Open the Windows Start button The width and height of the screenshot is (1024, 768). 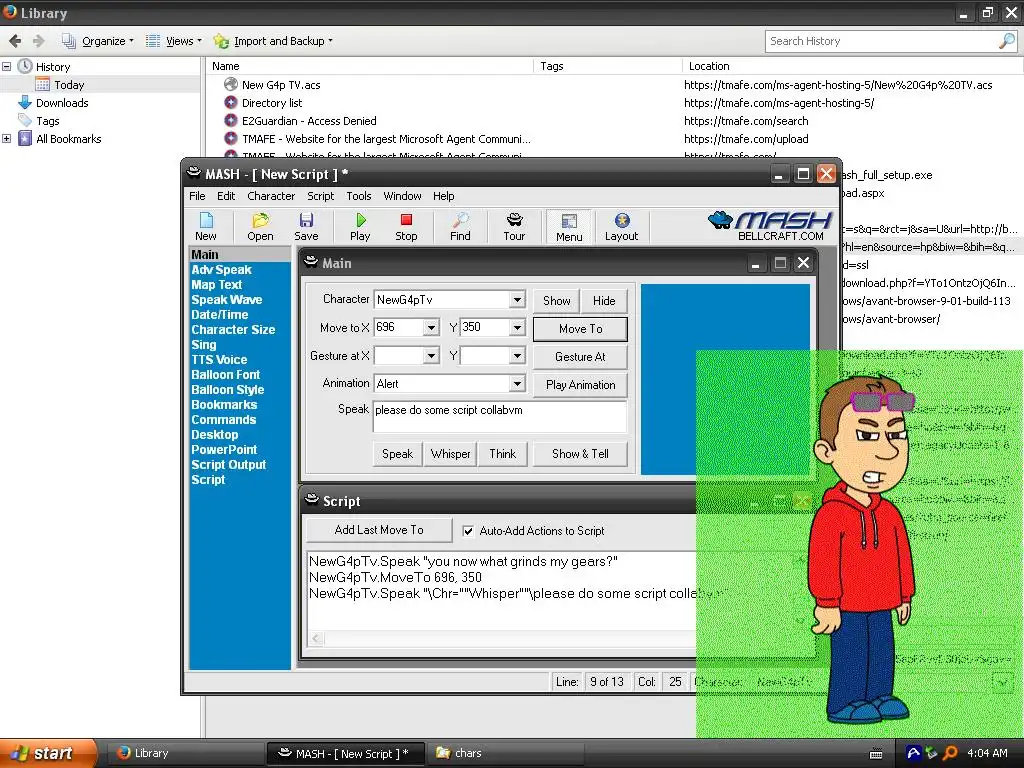47,753
